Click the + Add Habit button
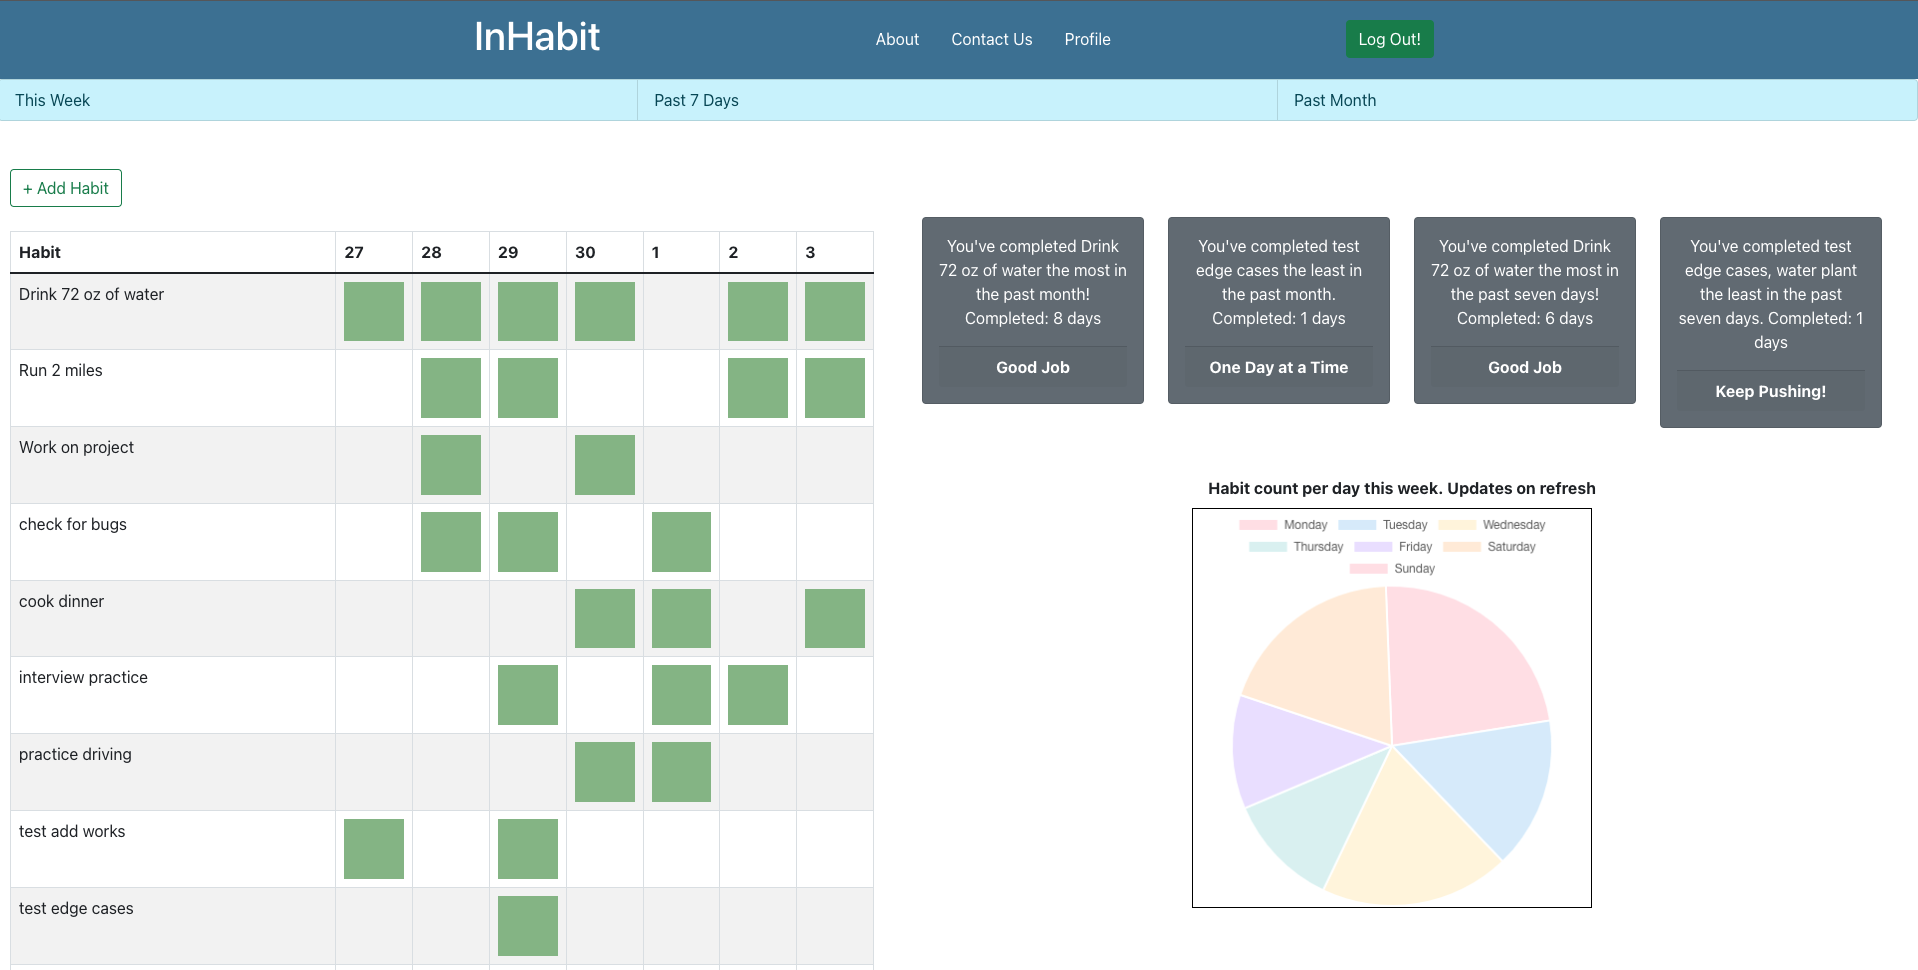Image resolution: width=1918 pixels, height=970 pixels. [65, 188]
